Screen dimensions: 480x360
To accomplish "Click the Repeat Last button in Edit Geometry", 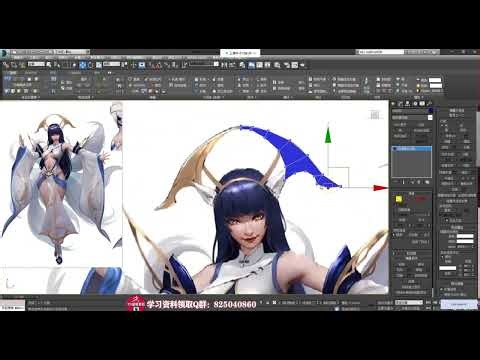I will pos(457,115).
